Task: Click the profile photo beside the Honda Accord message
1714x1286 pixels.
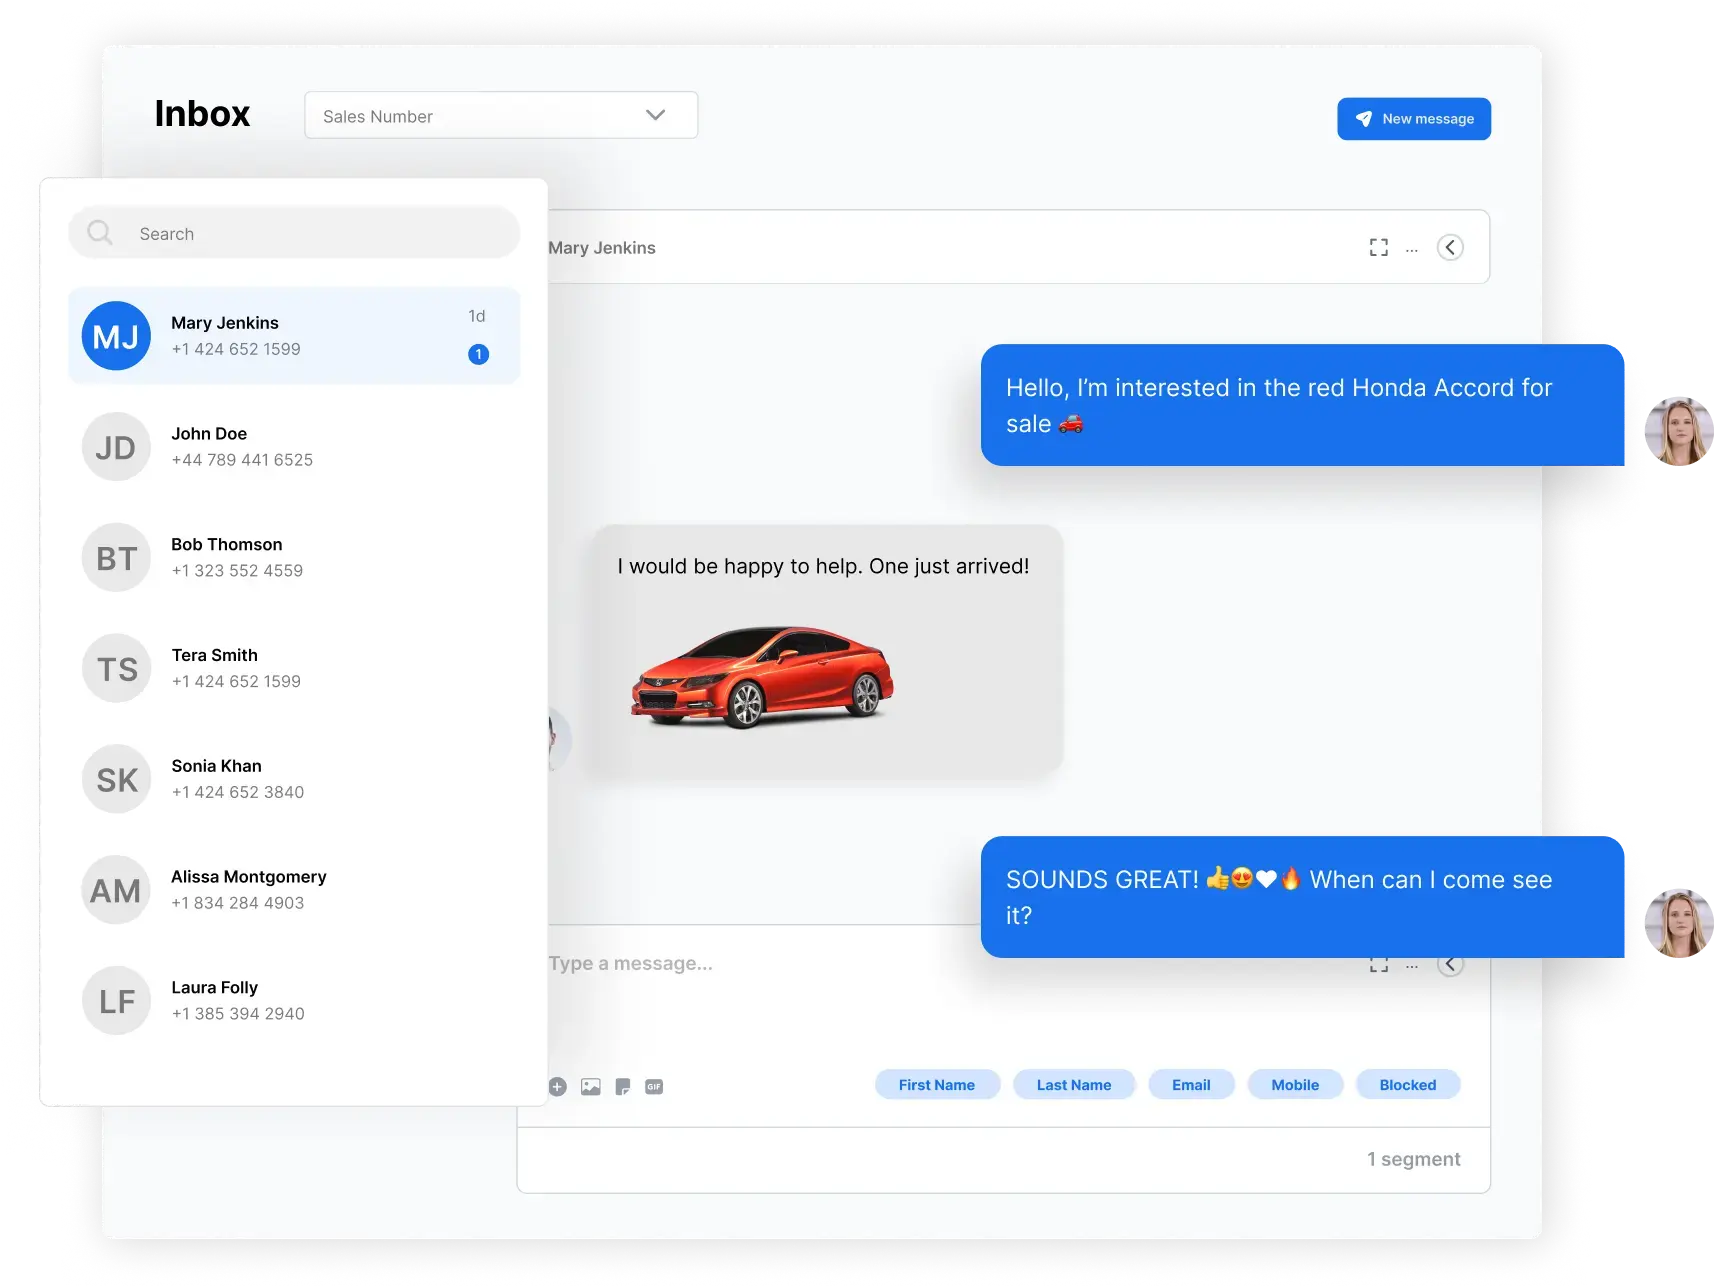Action: click(1679, 431)
